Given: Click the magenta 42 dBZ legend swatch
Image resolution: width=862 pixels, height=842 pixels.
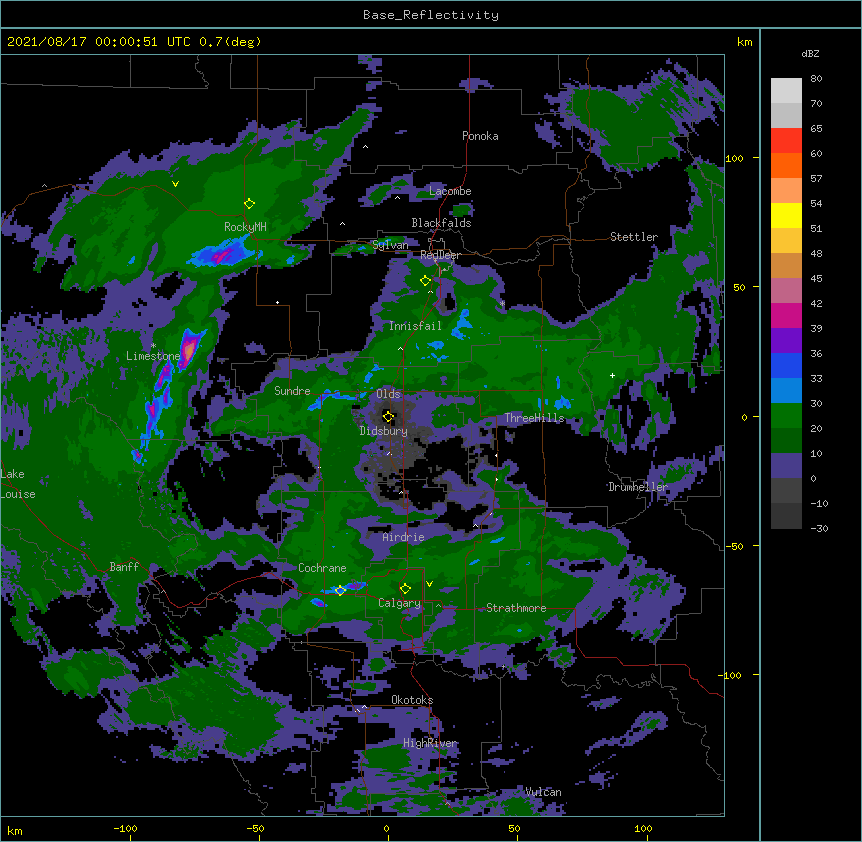Looking at the screenshot, I should pos(786,315).
